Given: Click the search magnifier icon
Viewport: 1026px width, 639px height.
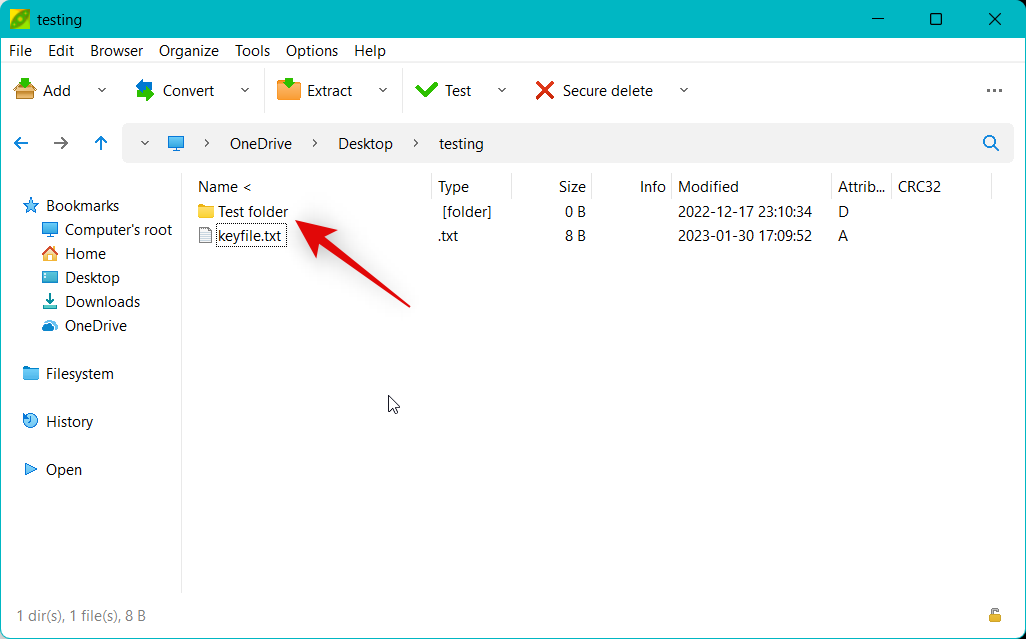Looking at the screenshot, I should point(991,143).
